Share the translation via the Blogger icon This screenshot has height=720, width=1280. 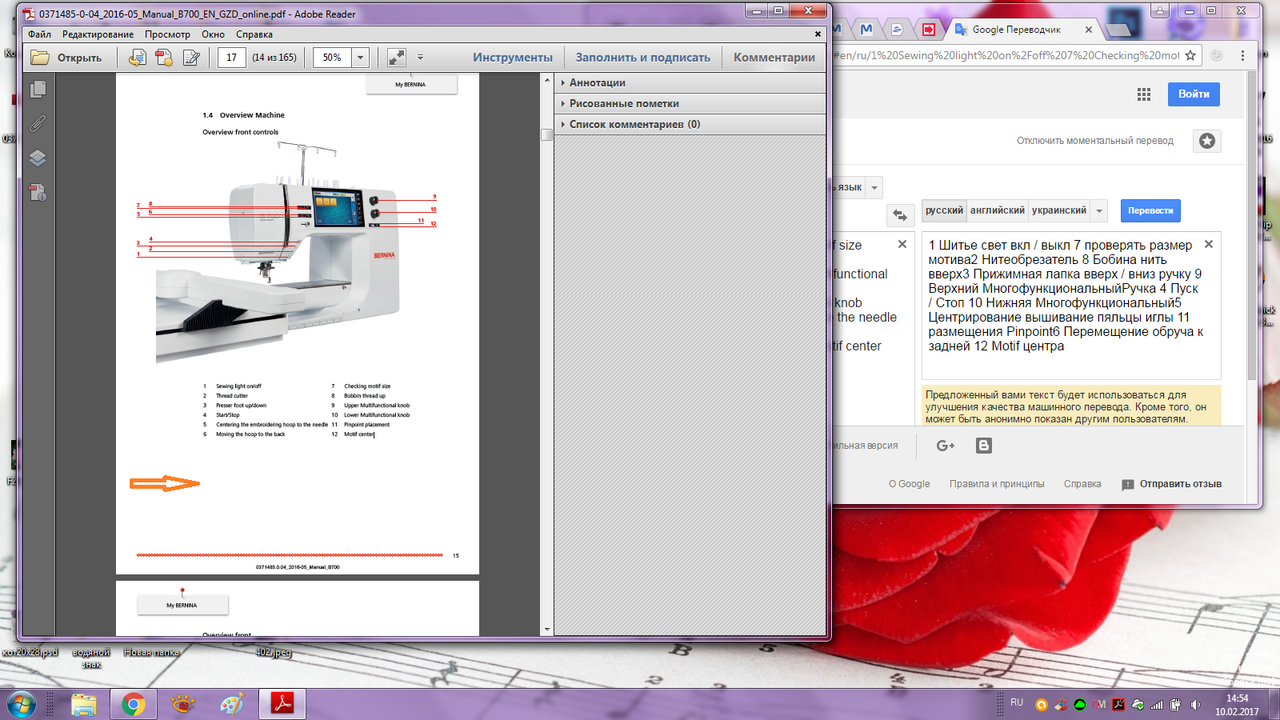984,446
